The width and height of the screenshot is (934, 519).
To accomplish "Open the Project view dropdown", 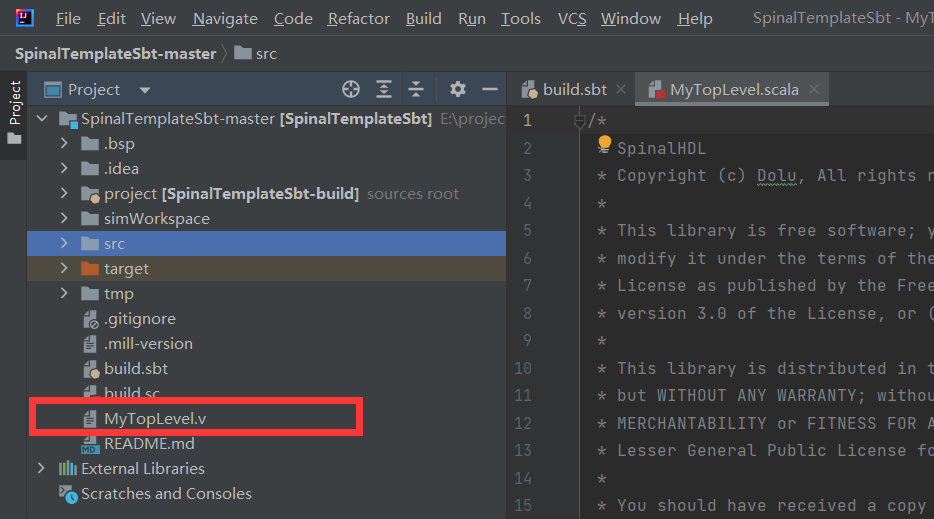I will (x=145, y=90).
